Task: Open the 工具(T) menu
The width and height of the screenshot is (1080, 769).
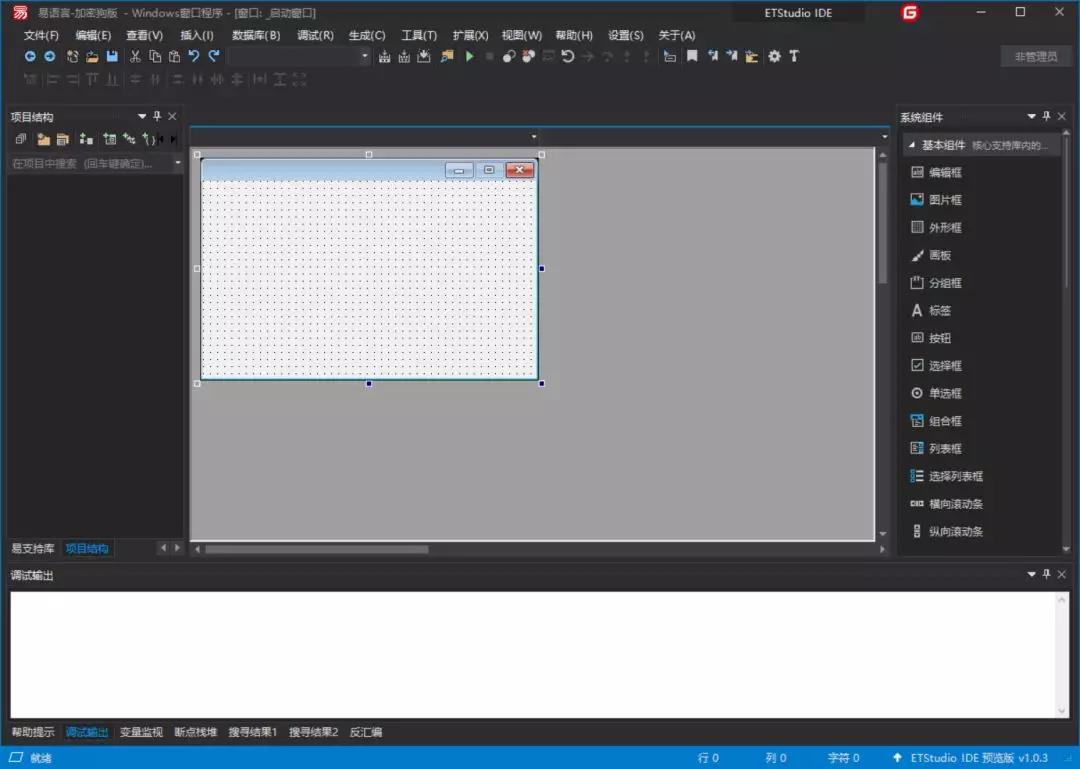Action: pos(418,35)
